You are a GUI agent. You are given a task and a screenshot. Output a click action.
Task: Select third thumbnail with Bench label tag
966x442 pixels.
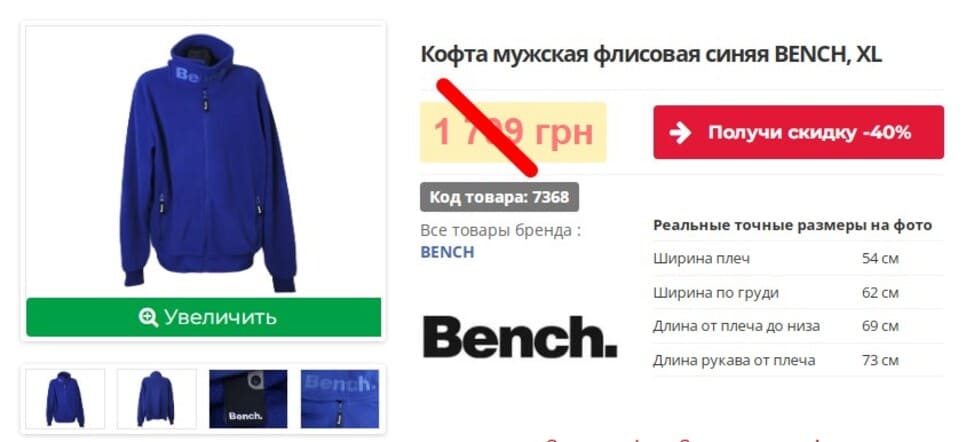248,399
